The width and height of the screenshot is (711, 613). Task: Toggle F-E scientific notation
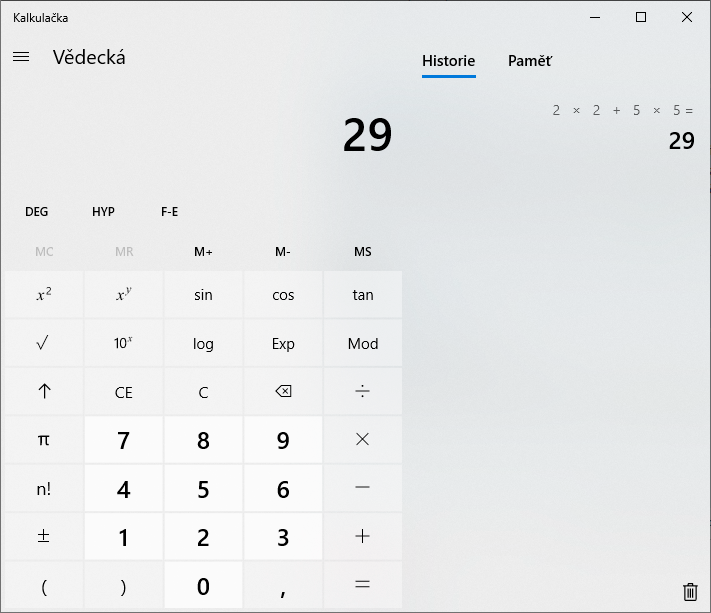tap(169, 212)
